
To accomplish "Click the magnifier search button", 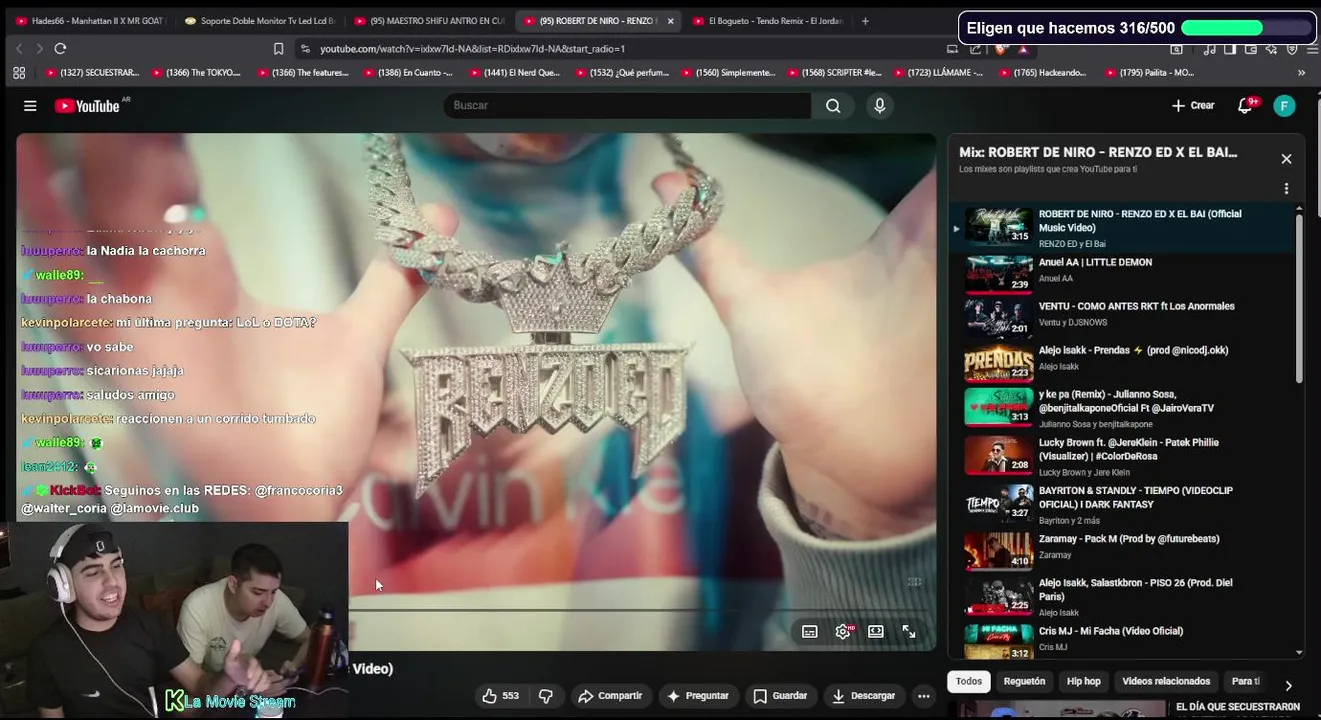I will [833, 106].
